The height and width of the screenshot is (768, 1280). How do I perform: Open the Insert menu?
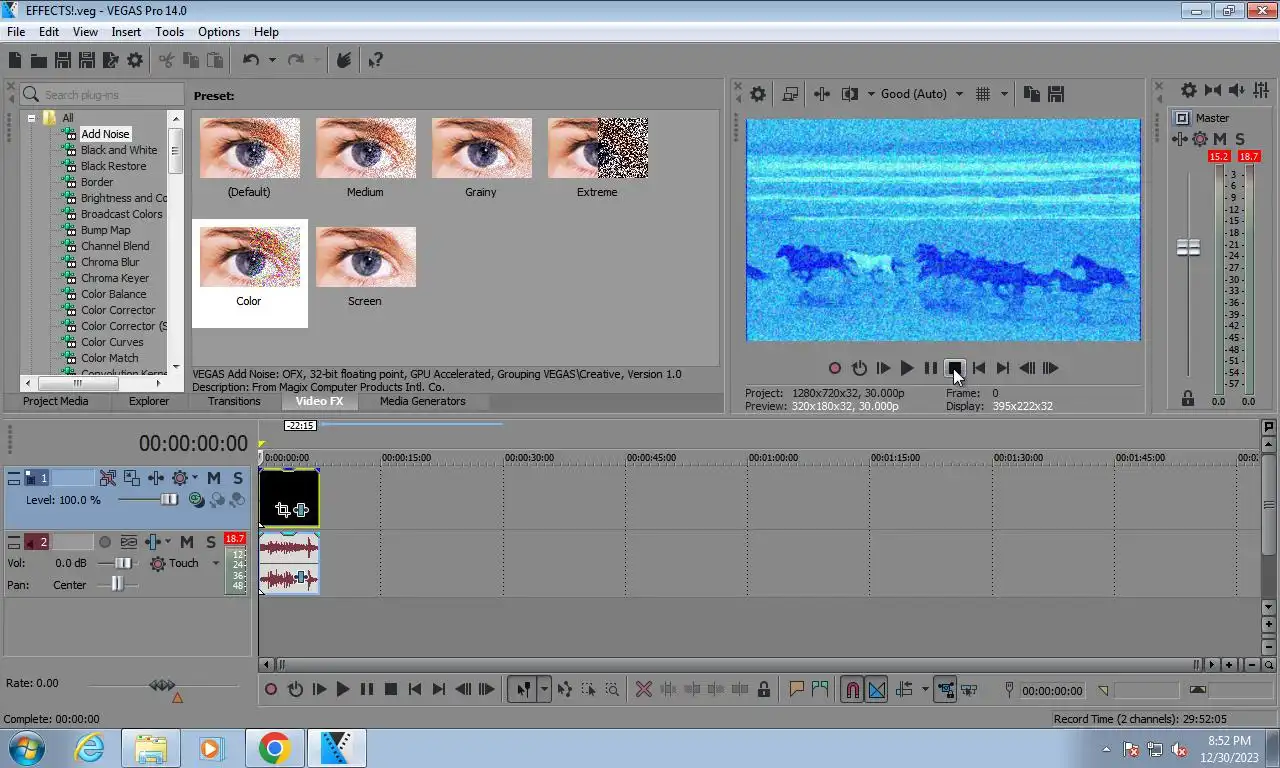(x=126, y=32)
